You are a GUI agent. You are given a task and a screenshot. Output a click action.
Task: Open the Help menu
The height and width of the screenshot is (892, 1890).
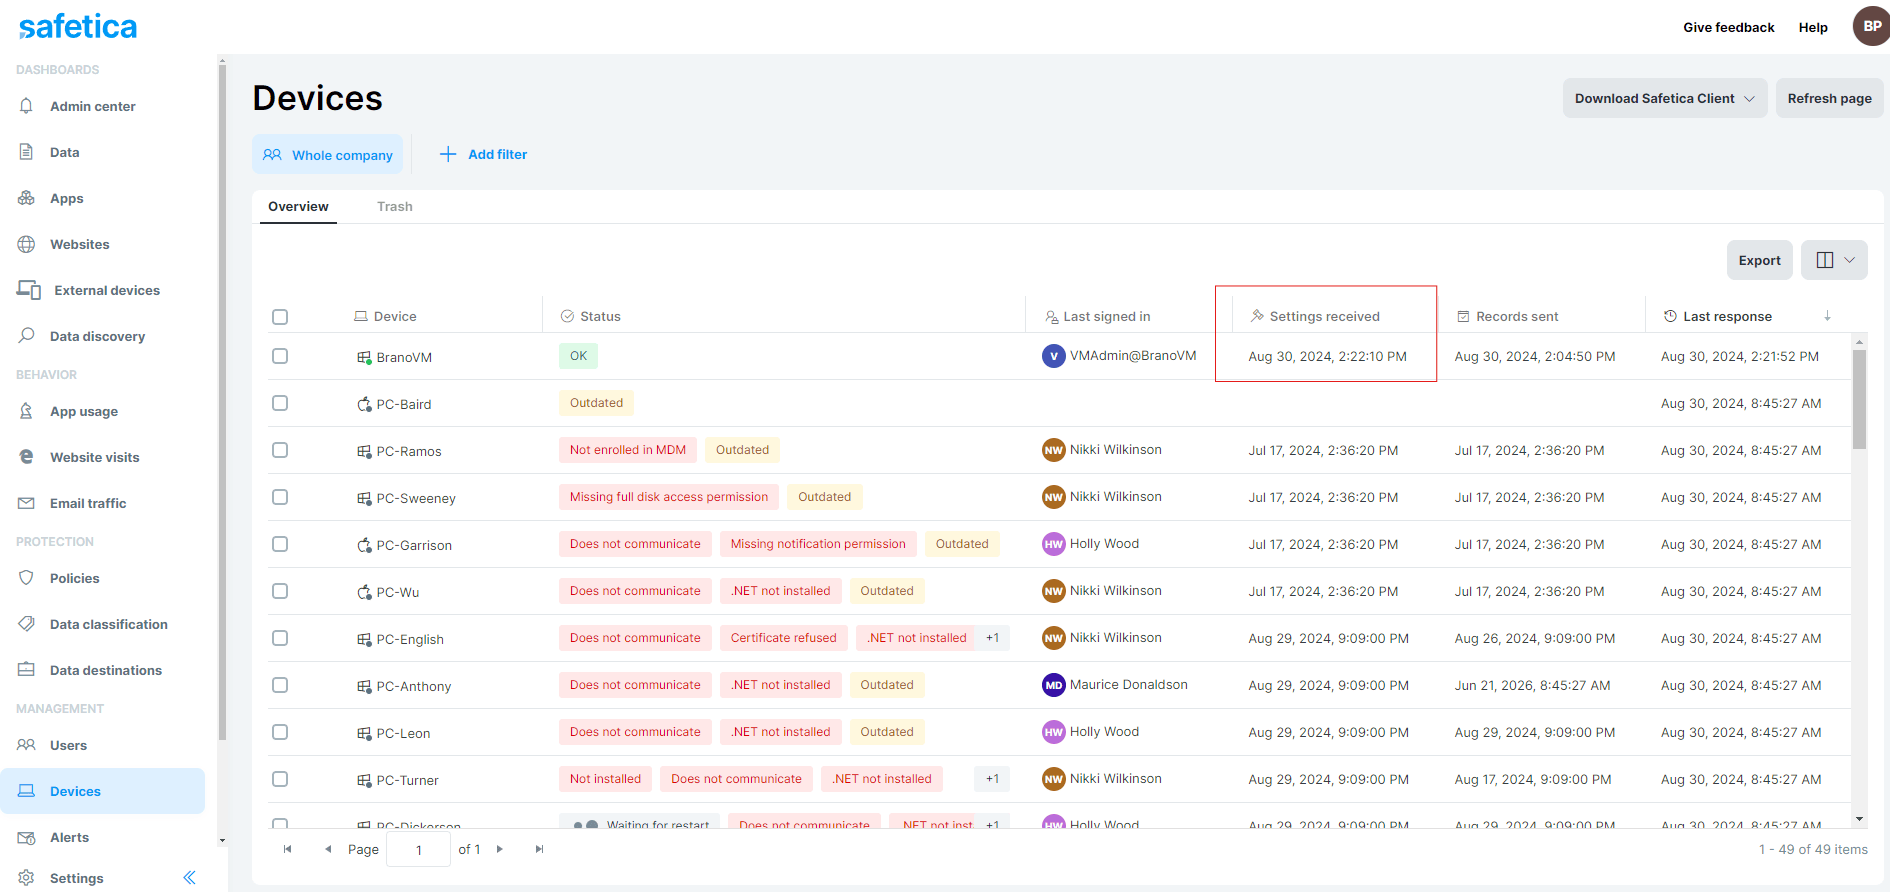tap(1813, 27)
